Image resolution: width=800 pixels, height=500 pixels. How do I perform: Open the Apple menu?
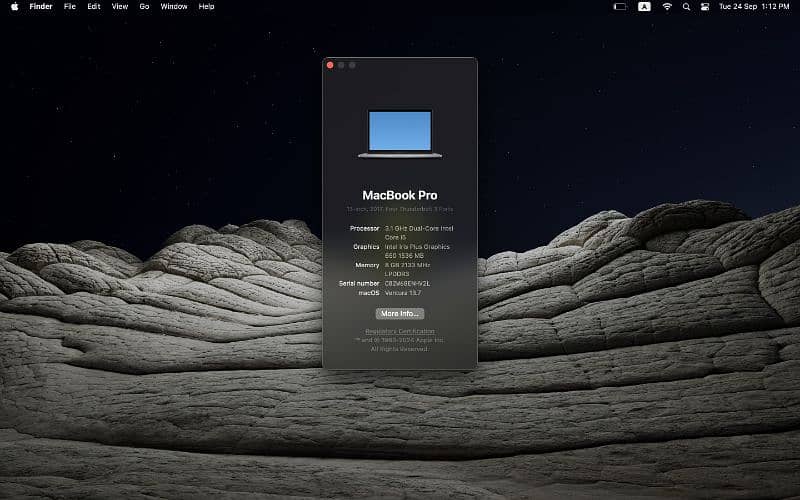16,6
